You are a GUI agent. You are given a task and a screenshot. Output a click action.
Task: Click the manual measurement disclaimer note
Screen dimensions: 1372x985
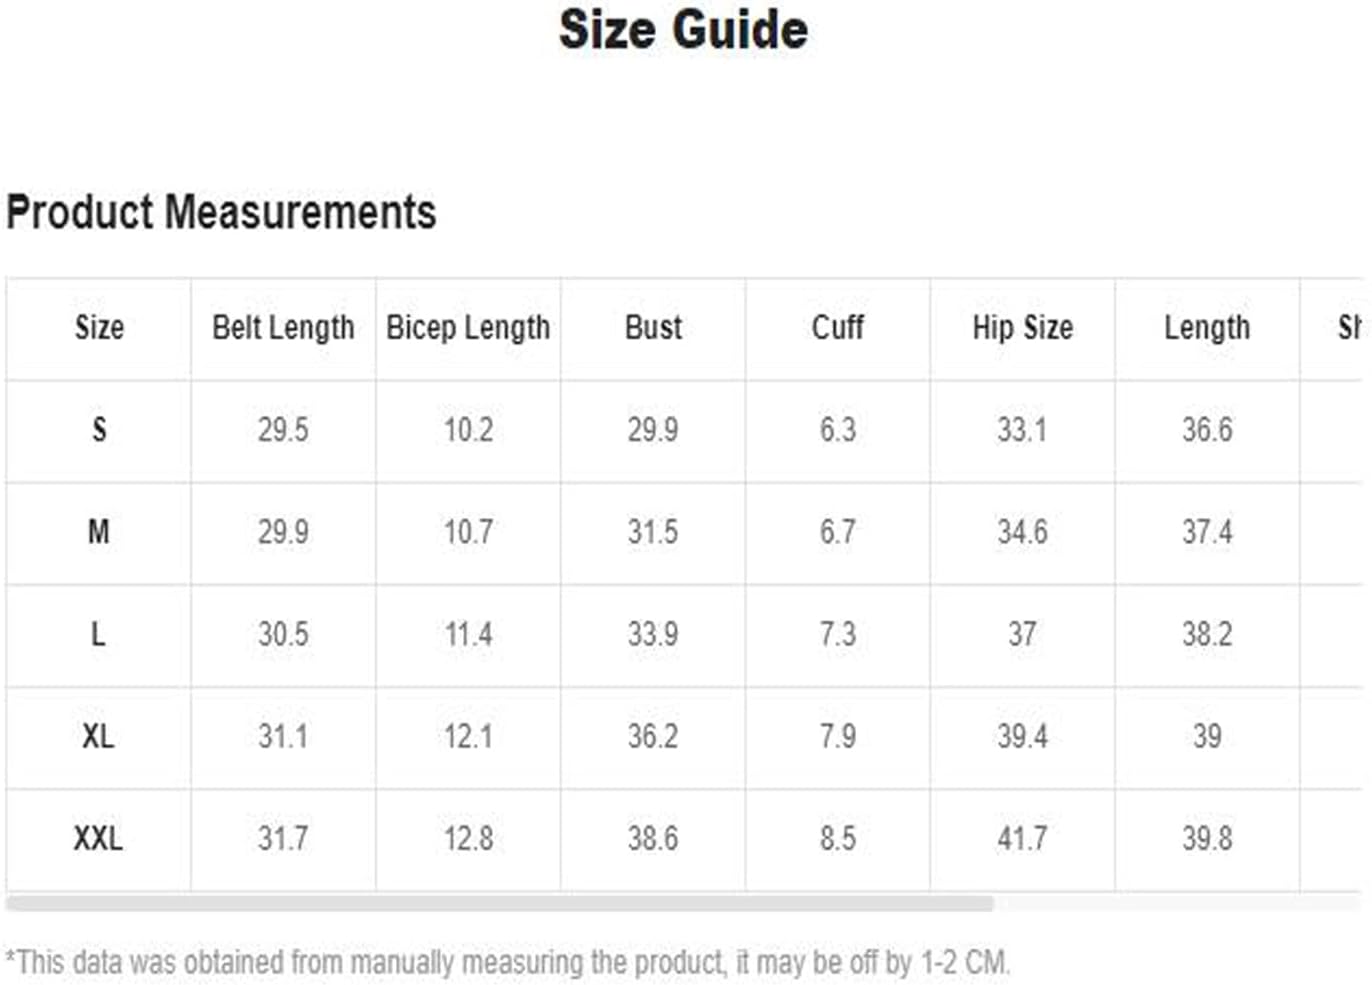point(508,963)
